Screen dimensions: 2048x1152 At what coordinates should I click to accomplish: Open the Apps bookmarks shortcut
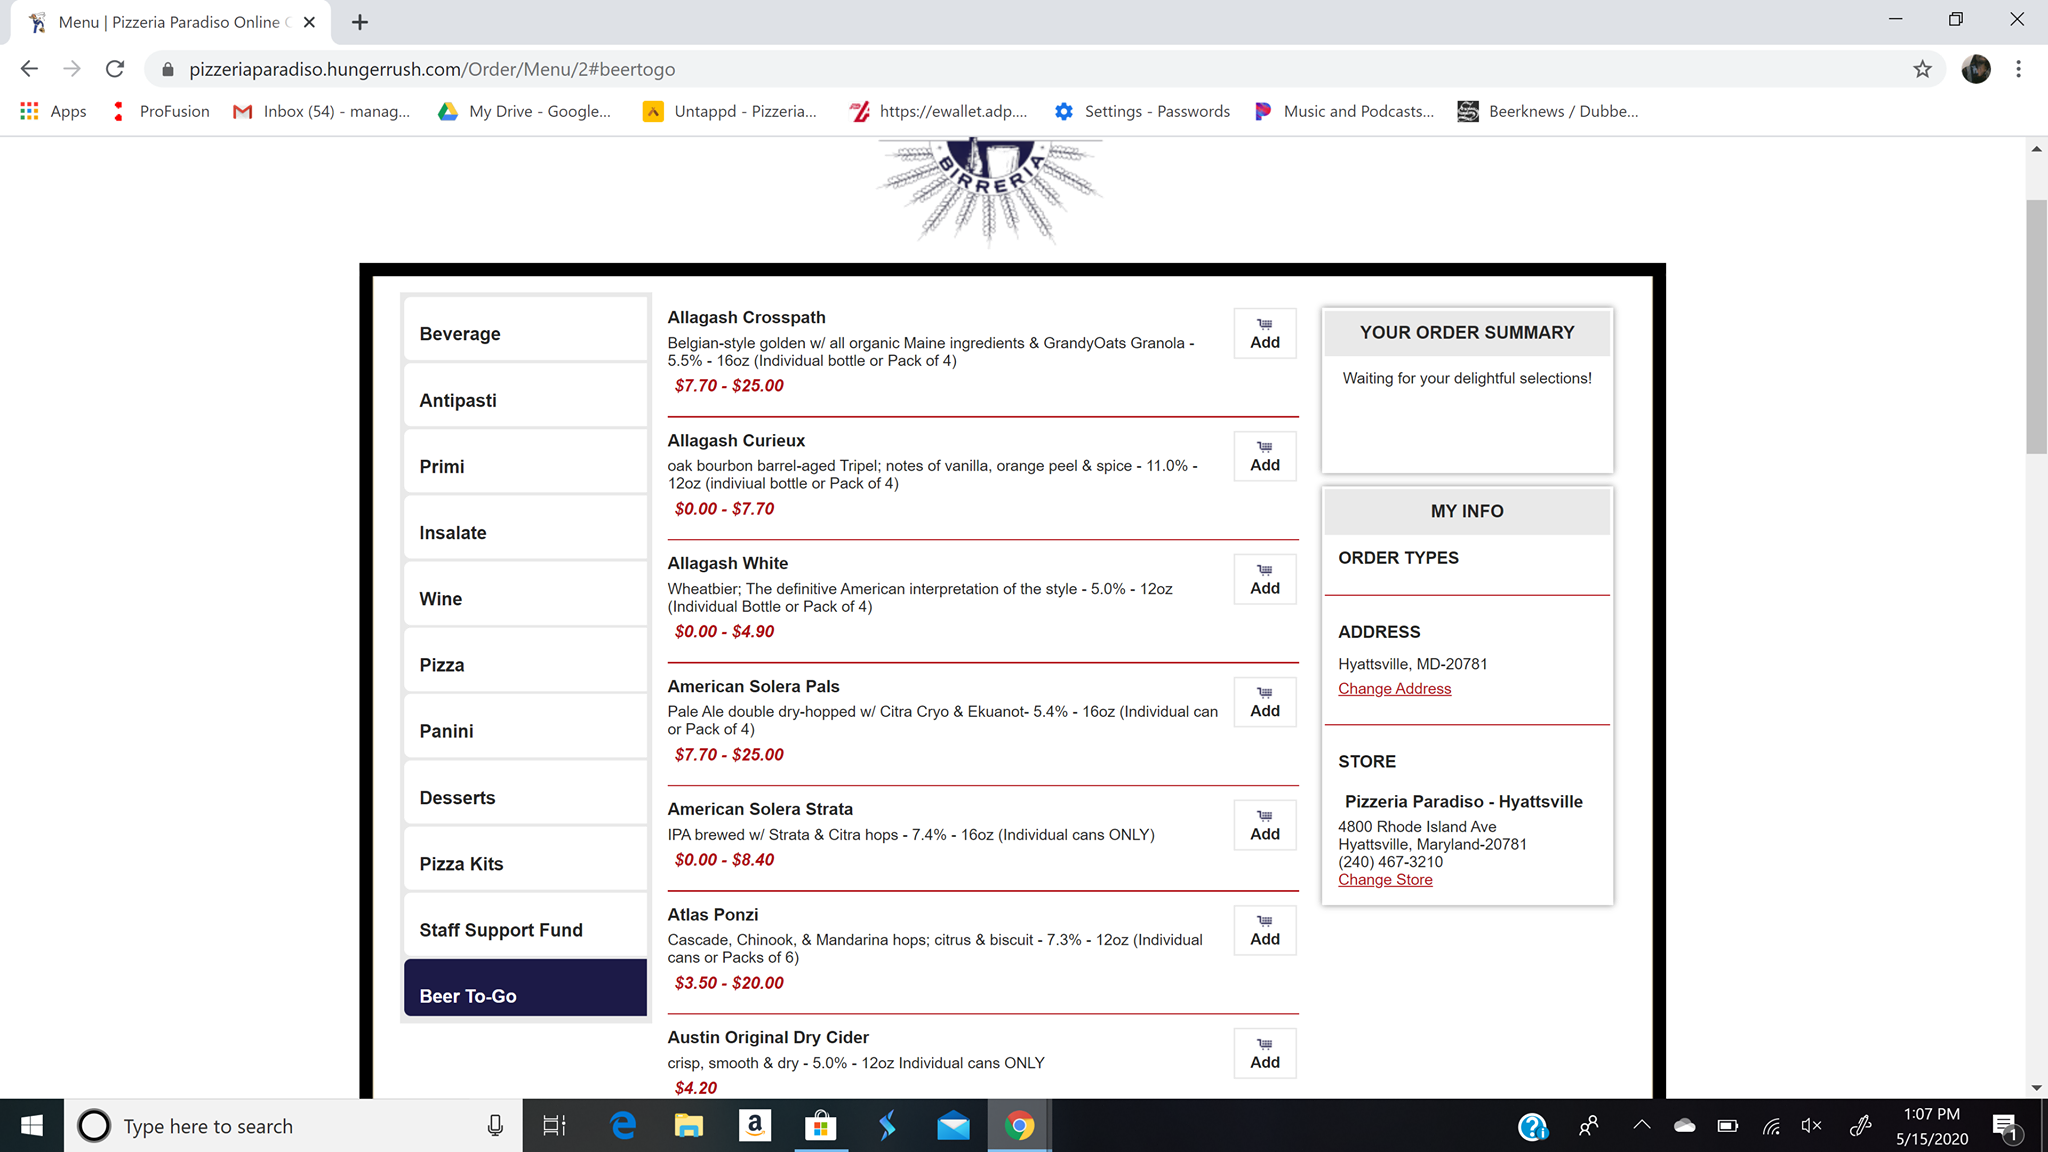pyautogui.click(x=54, y=111)
